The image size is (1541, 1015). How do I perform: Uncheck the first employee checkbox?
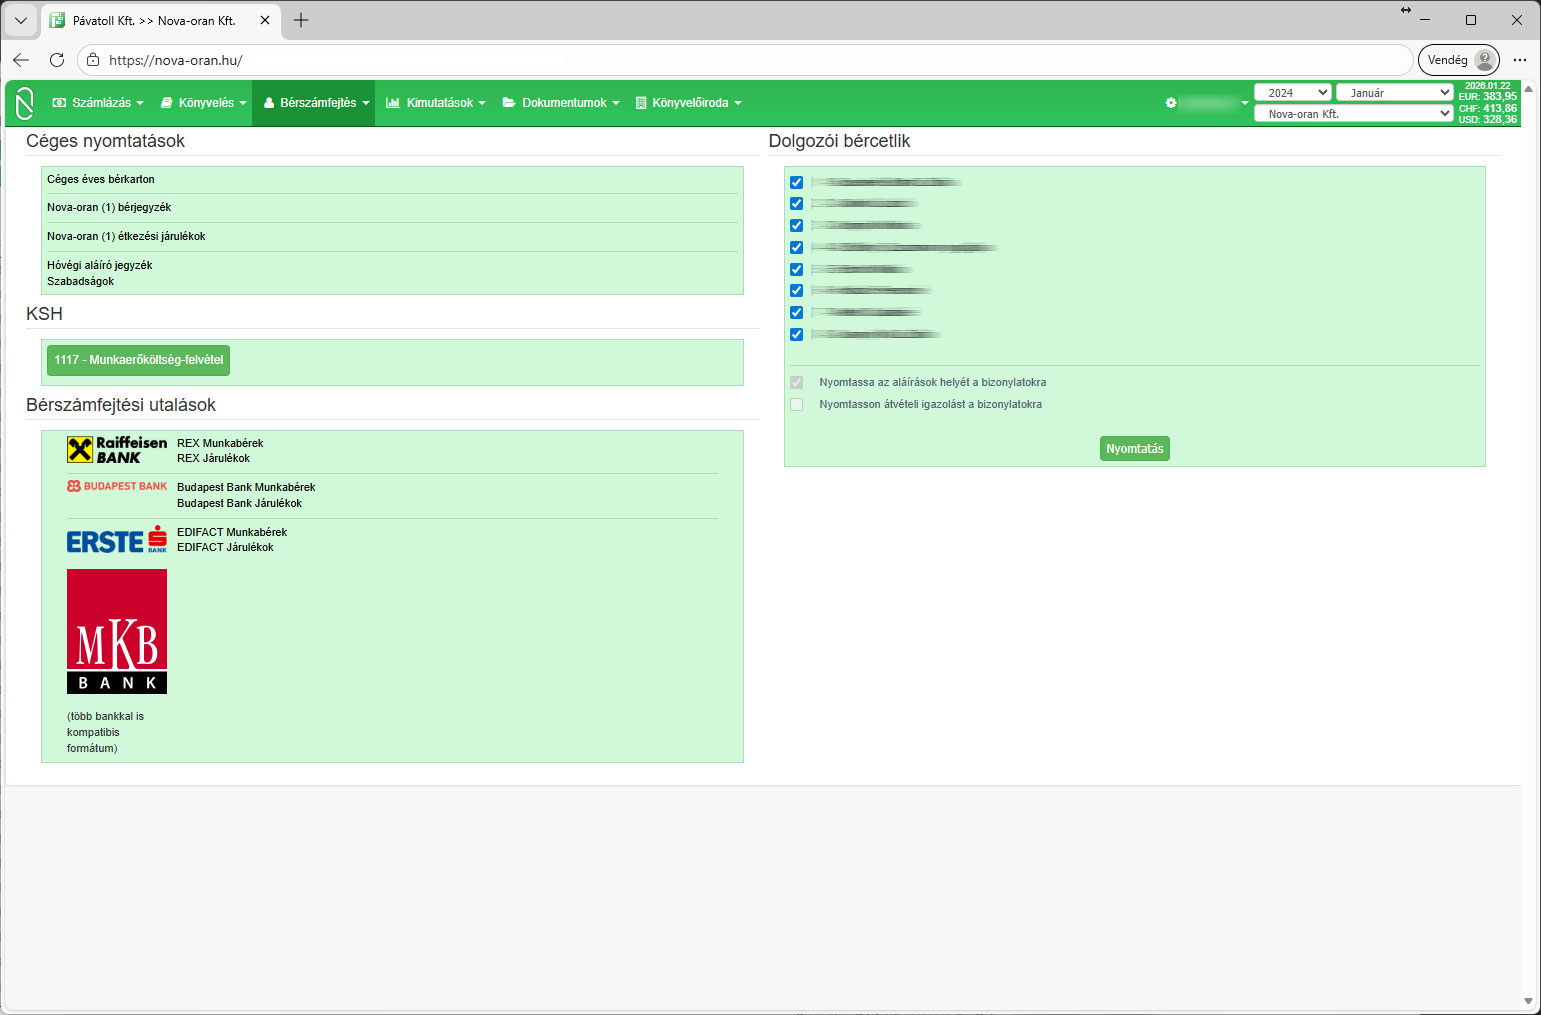coord(797,182)
